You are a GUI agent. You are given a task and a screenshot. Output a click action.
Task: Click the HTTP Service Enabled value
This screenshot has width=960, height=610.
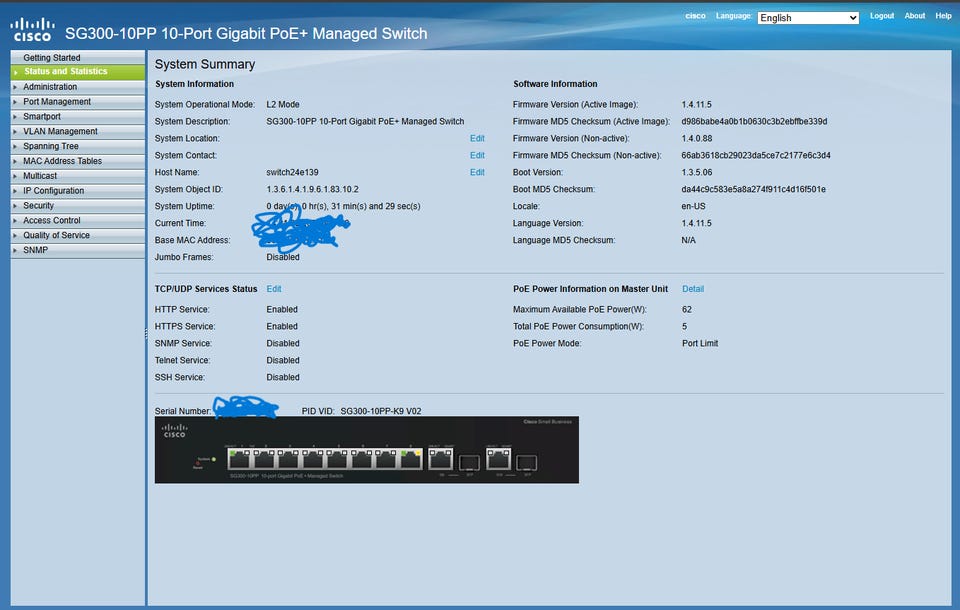(282, 310)
